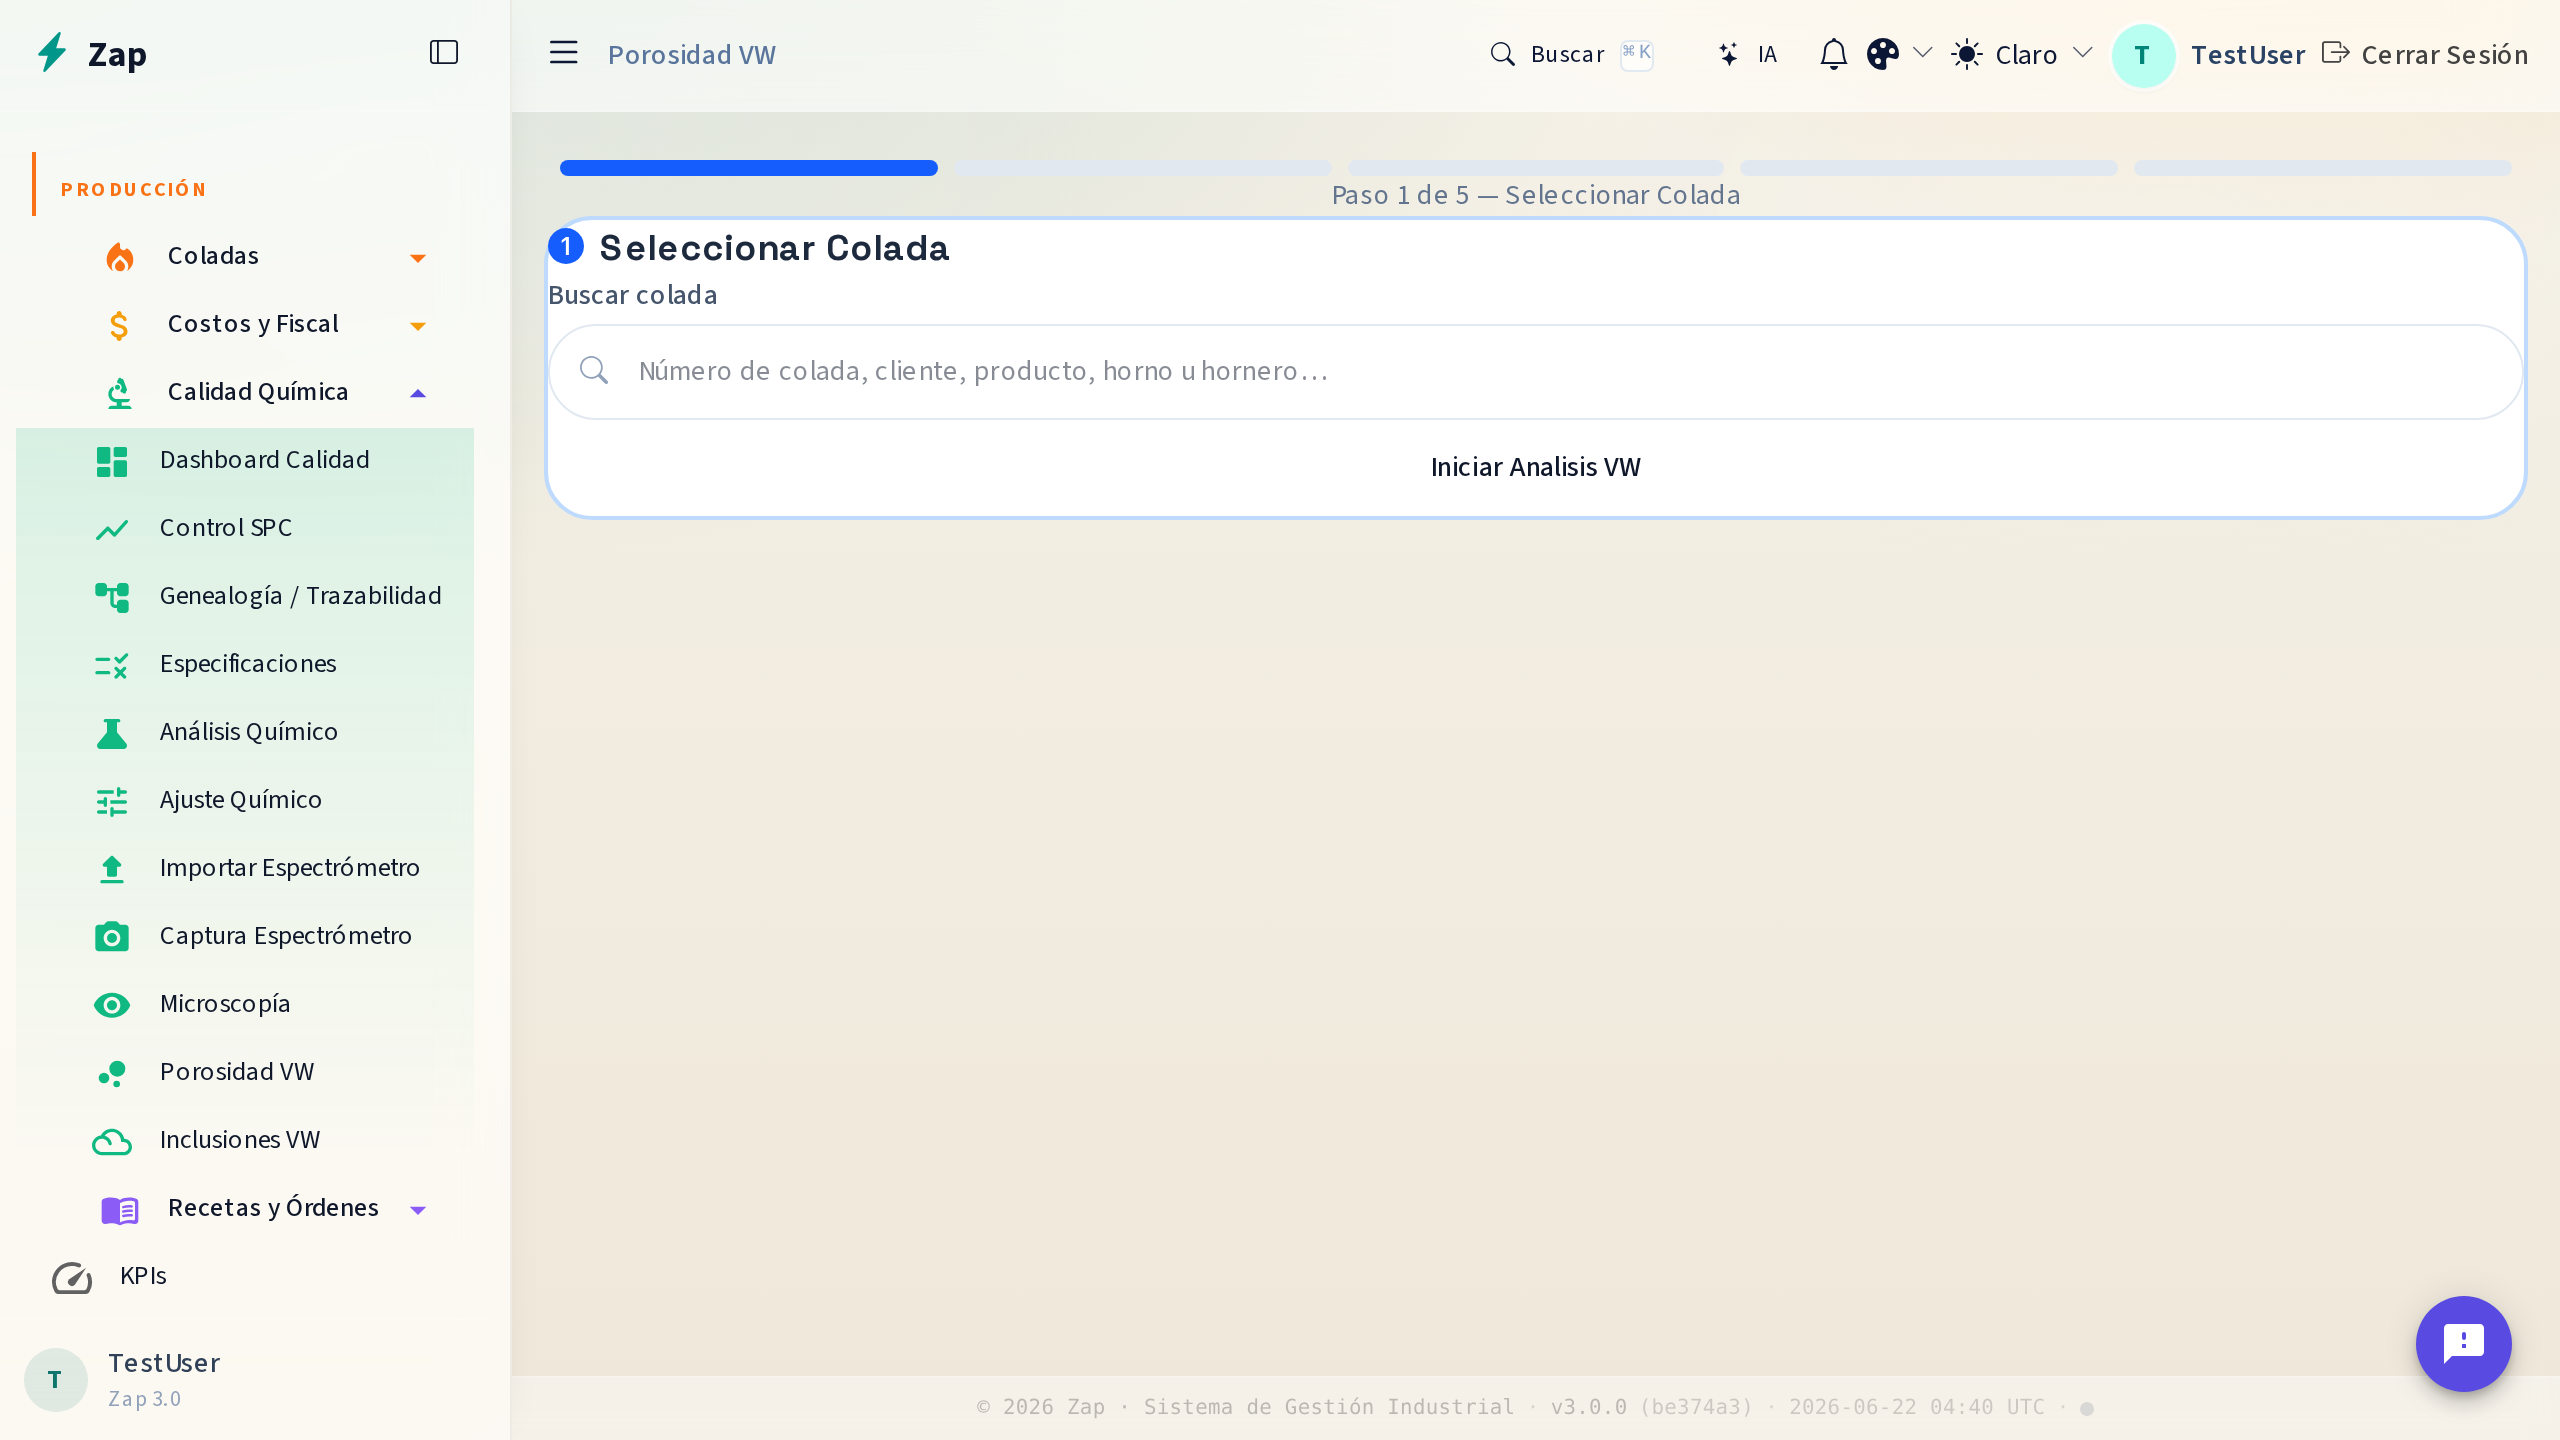Toggle sidebar collapse panel icon
The height and width of the screenshot is (1440, 2560).
click(x=444, y=52)
